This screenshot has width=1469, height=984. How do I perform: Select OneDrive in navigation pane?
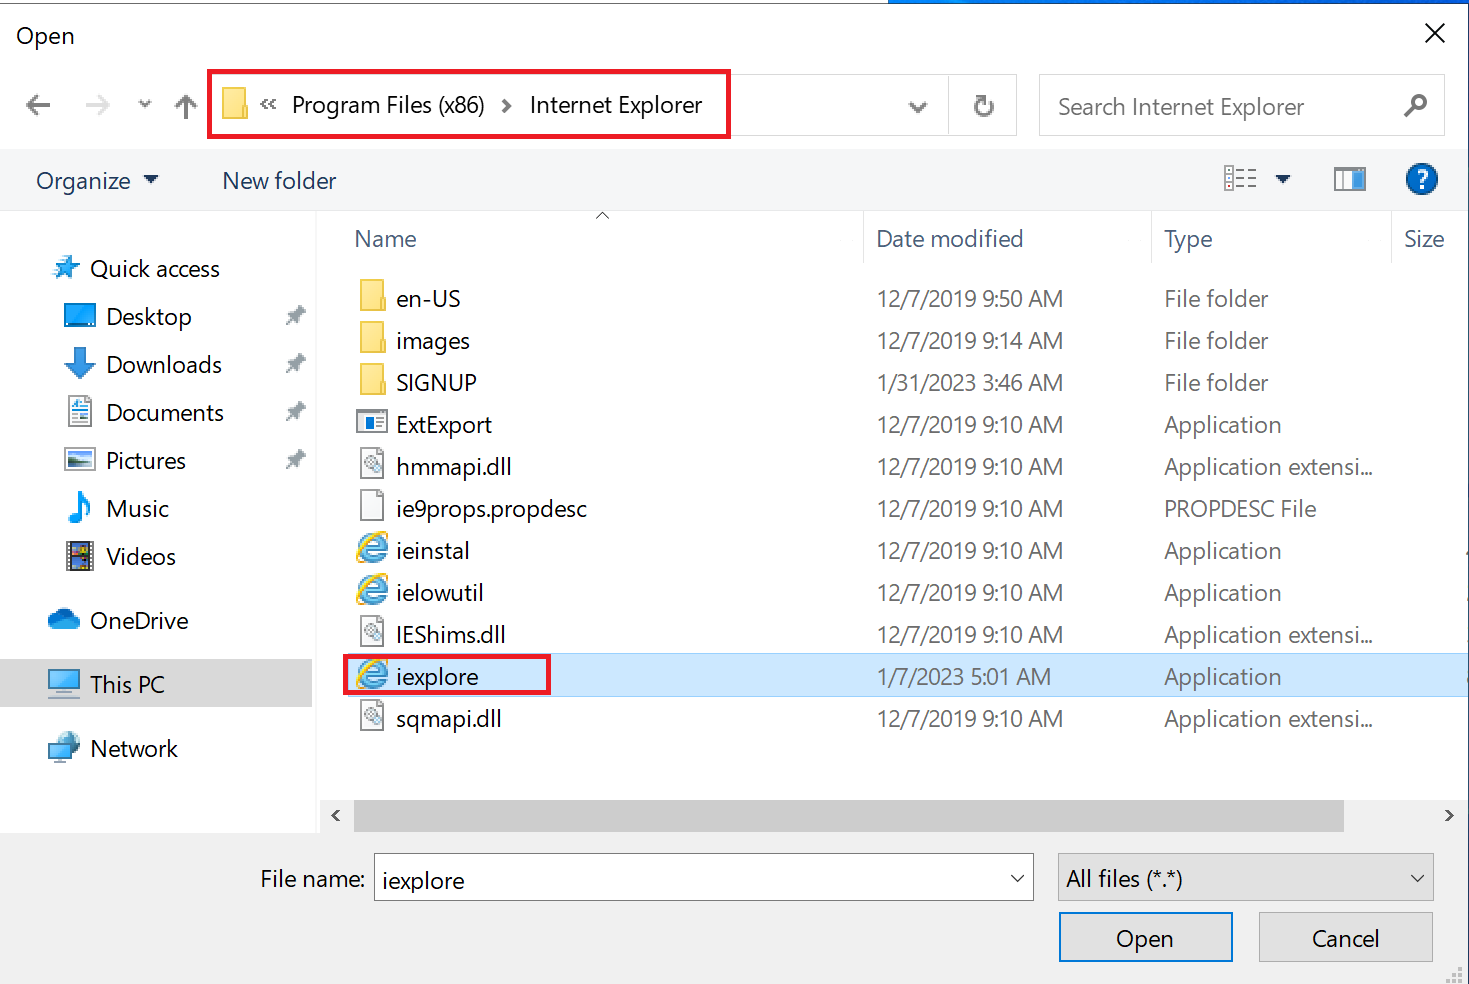(x=139, y=621)
